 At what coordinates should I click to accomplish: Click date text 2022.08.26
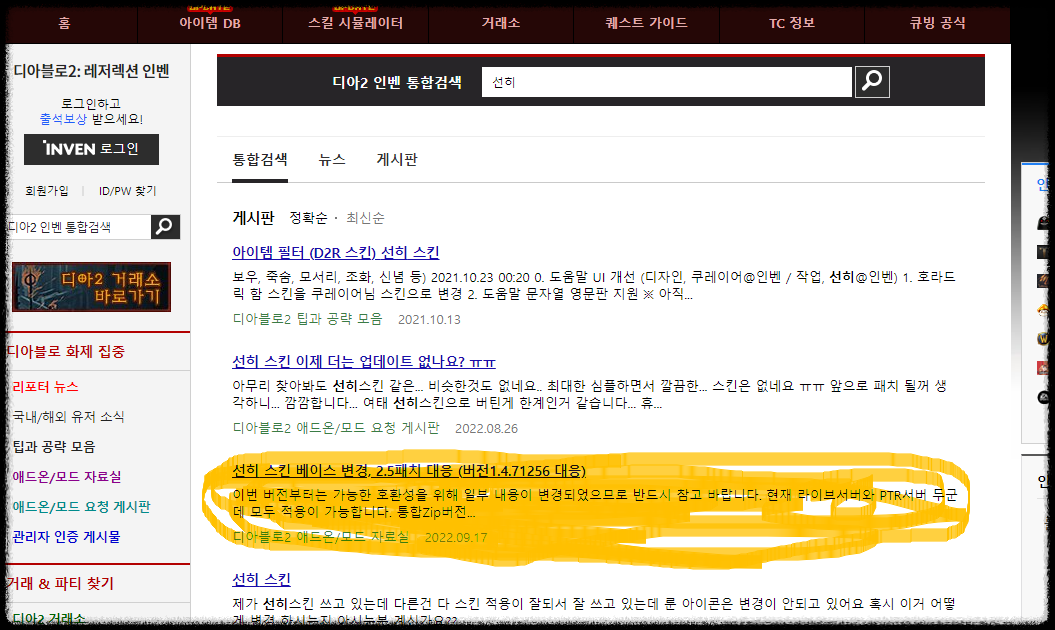(486, 429)
